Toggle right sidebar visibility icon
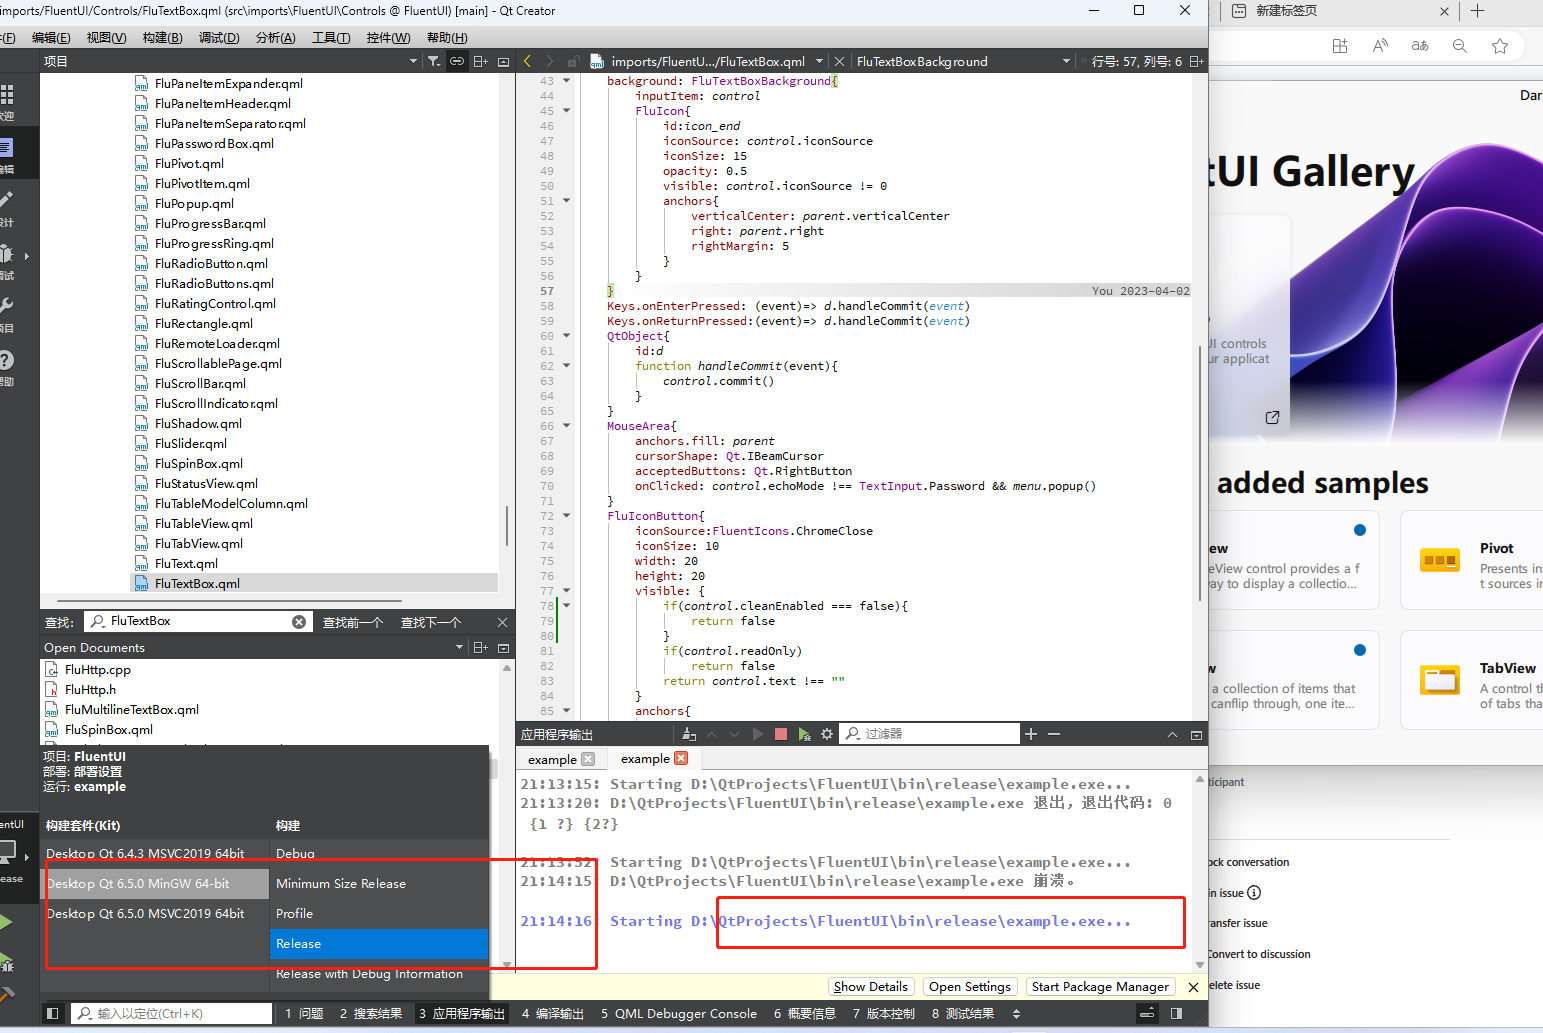 point(1176,1013)
